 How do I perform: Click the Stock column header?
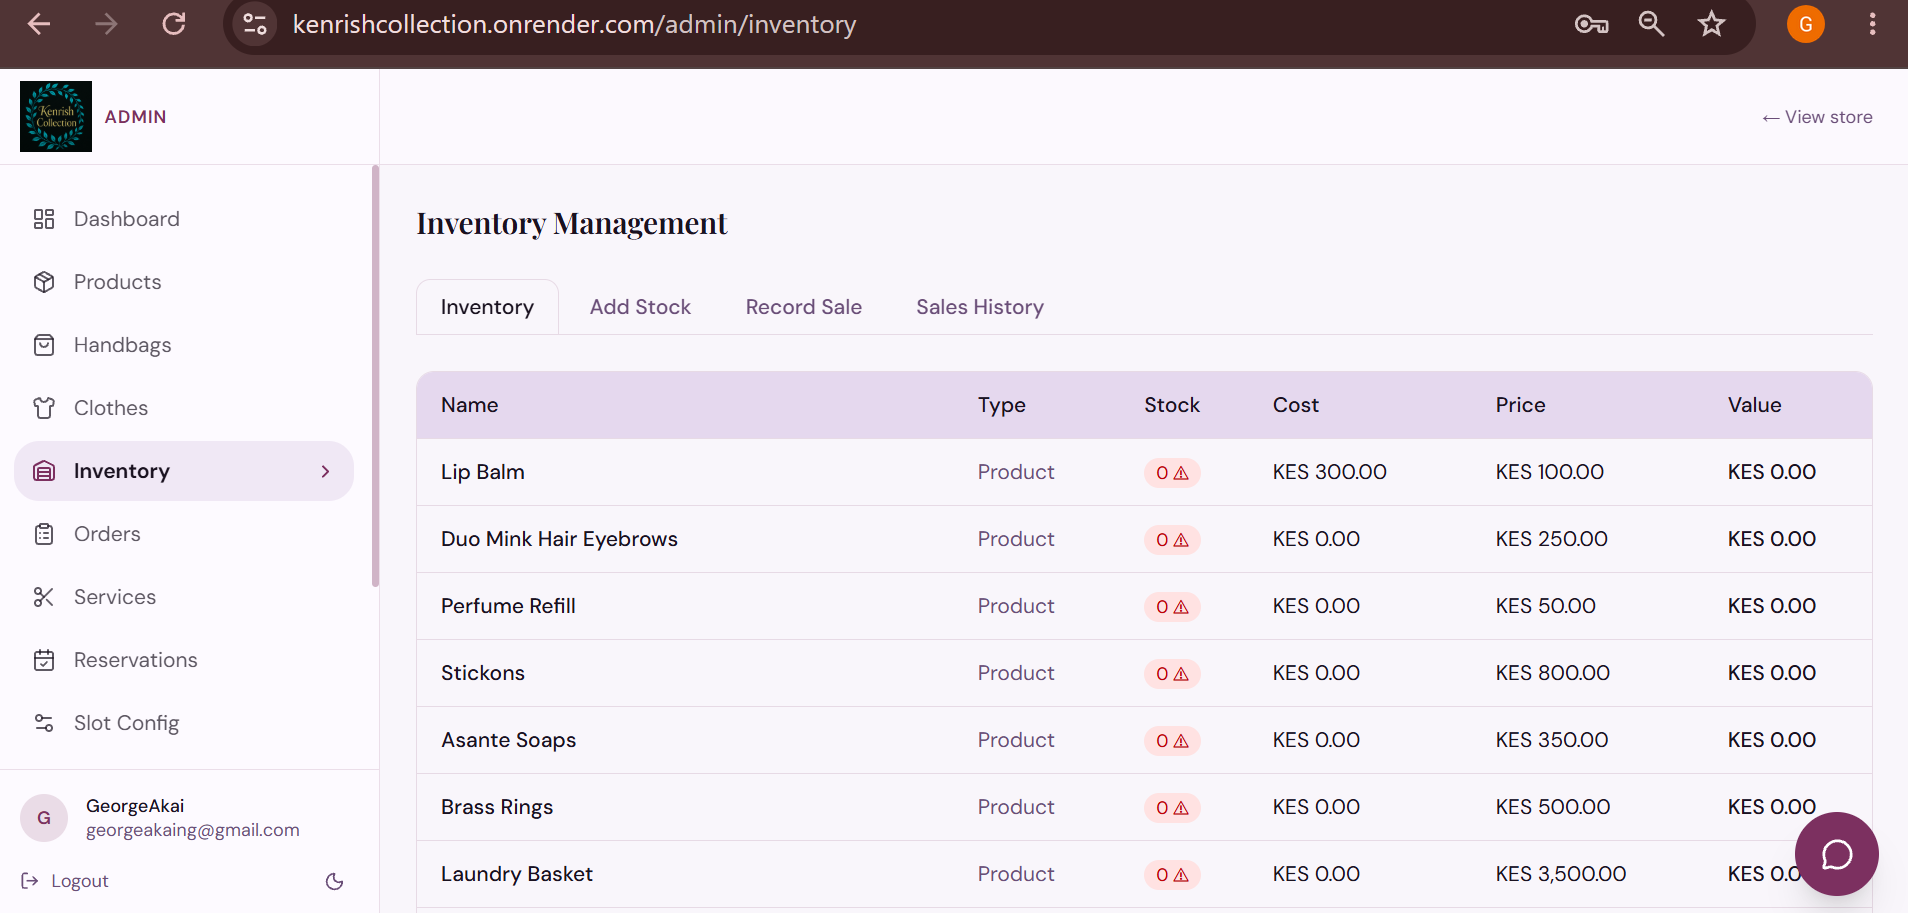(1172, 405)
